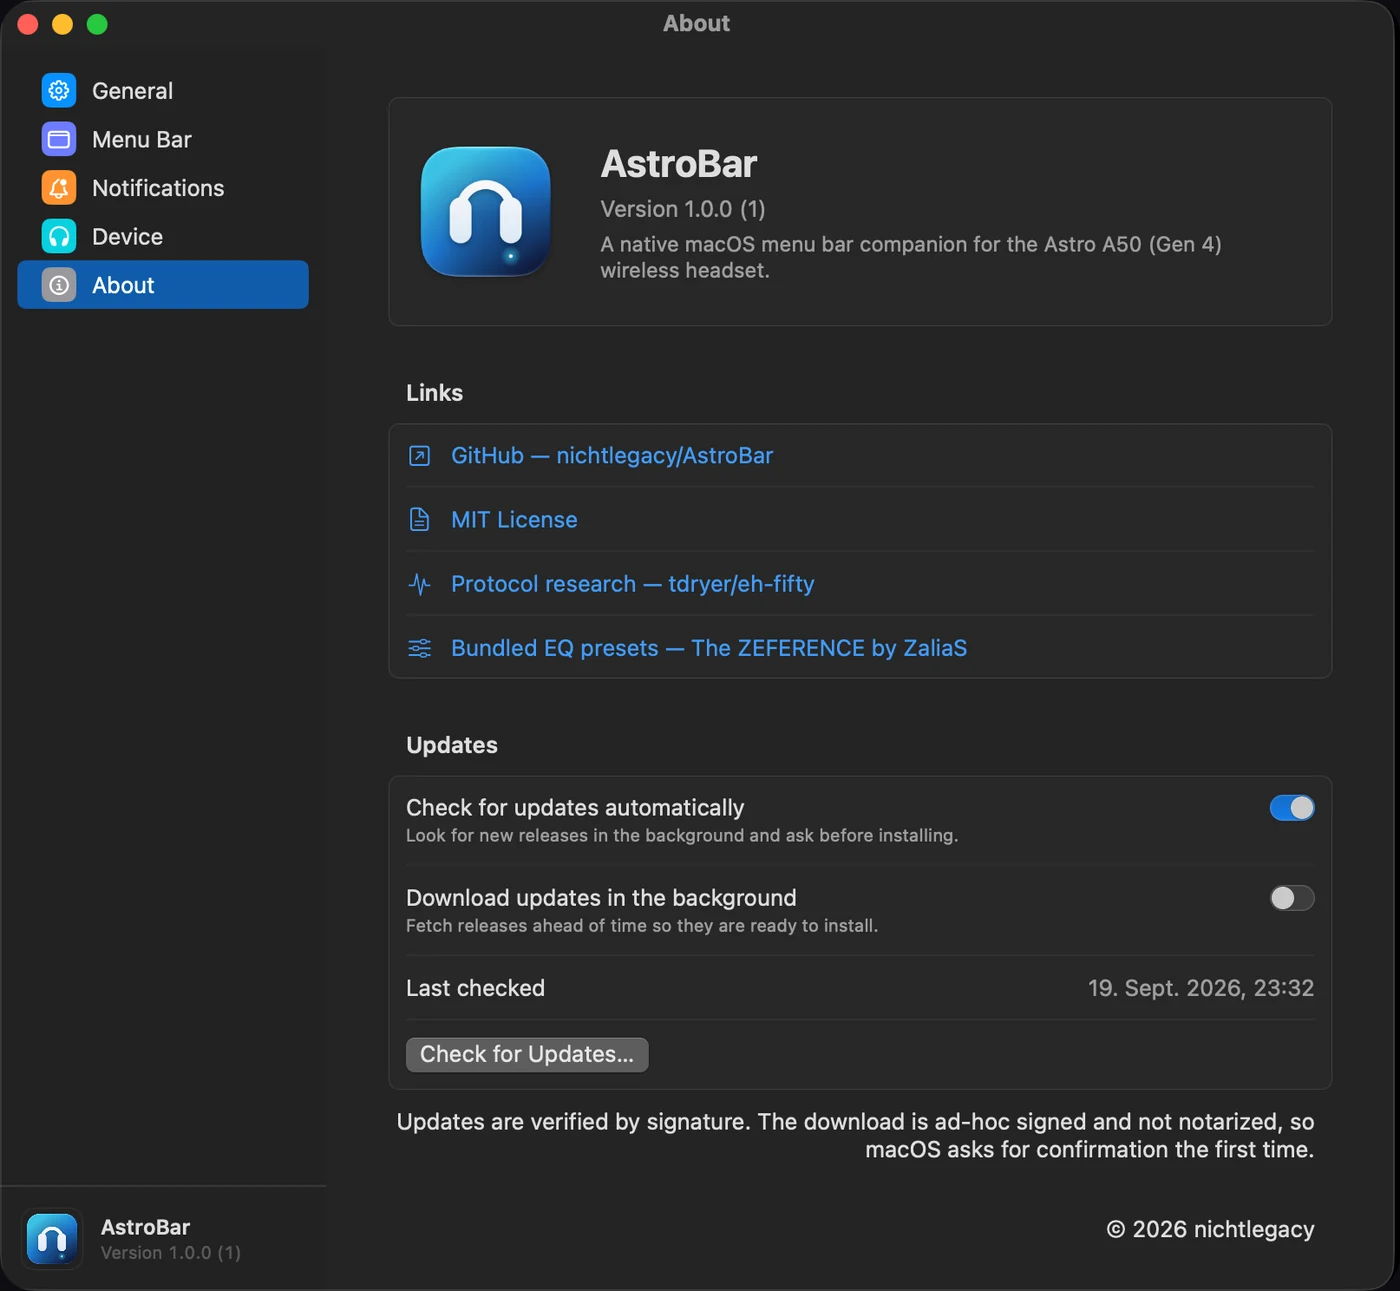
Task: Click the About window title text
Action: (697, 24)
